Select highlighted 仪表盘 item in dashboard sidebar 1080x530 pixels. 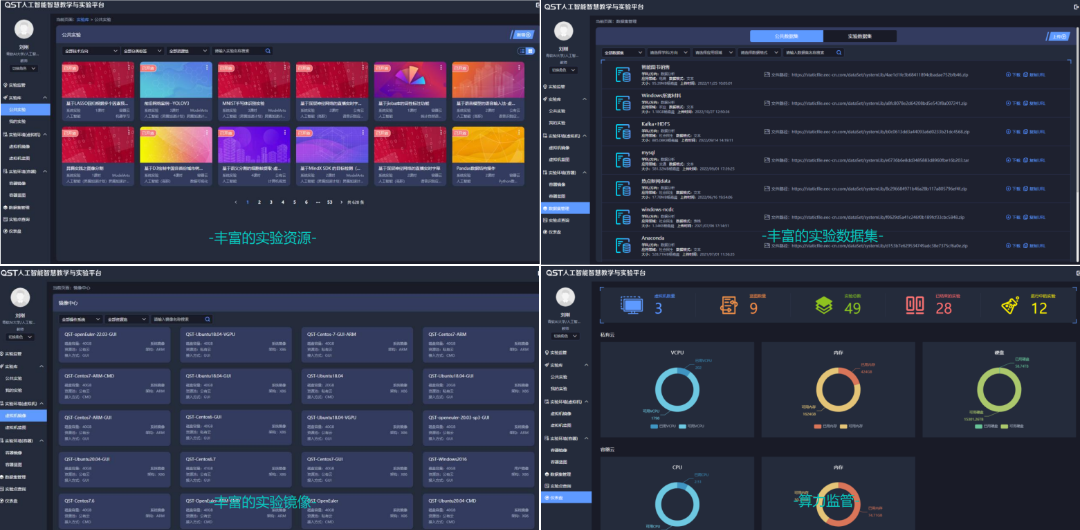tap(565, 497)
